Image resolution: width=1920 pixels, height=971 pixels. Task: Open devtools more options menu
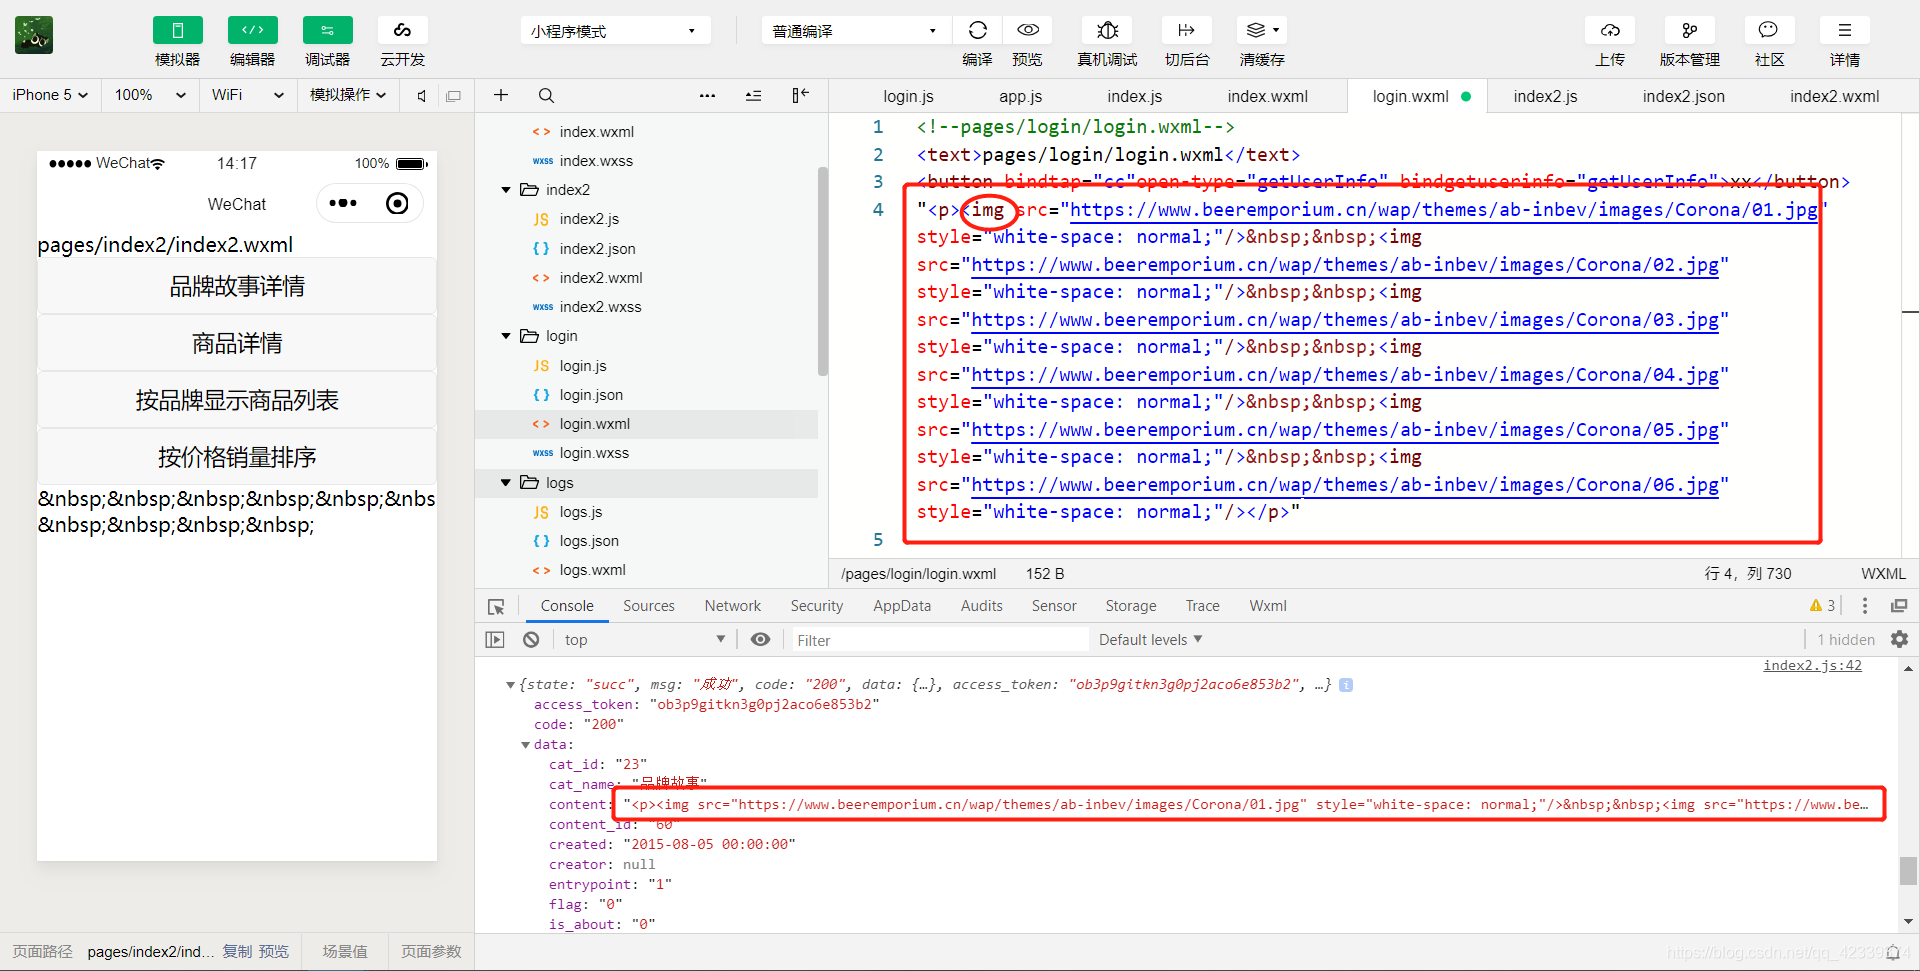click(1864, 606)
